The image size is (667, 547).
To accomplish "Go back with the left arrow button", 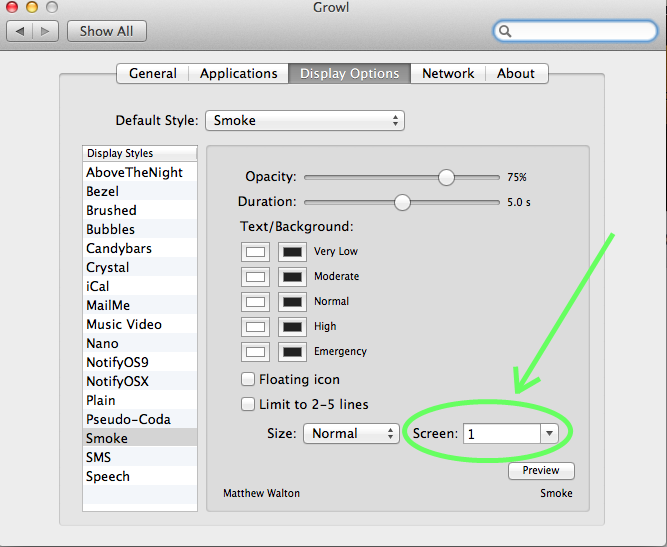I will (20, 31).
